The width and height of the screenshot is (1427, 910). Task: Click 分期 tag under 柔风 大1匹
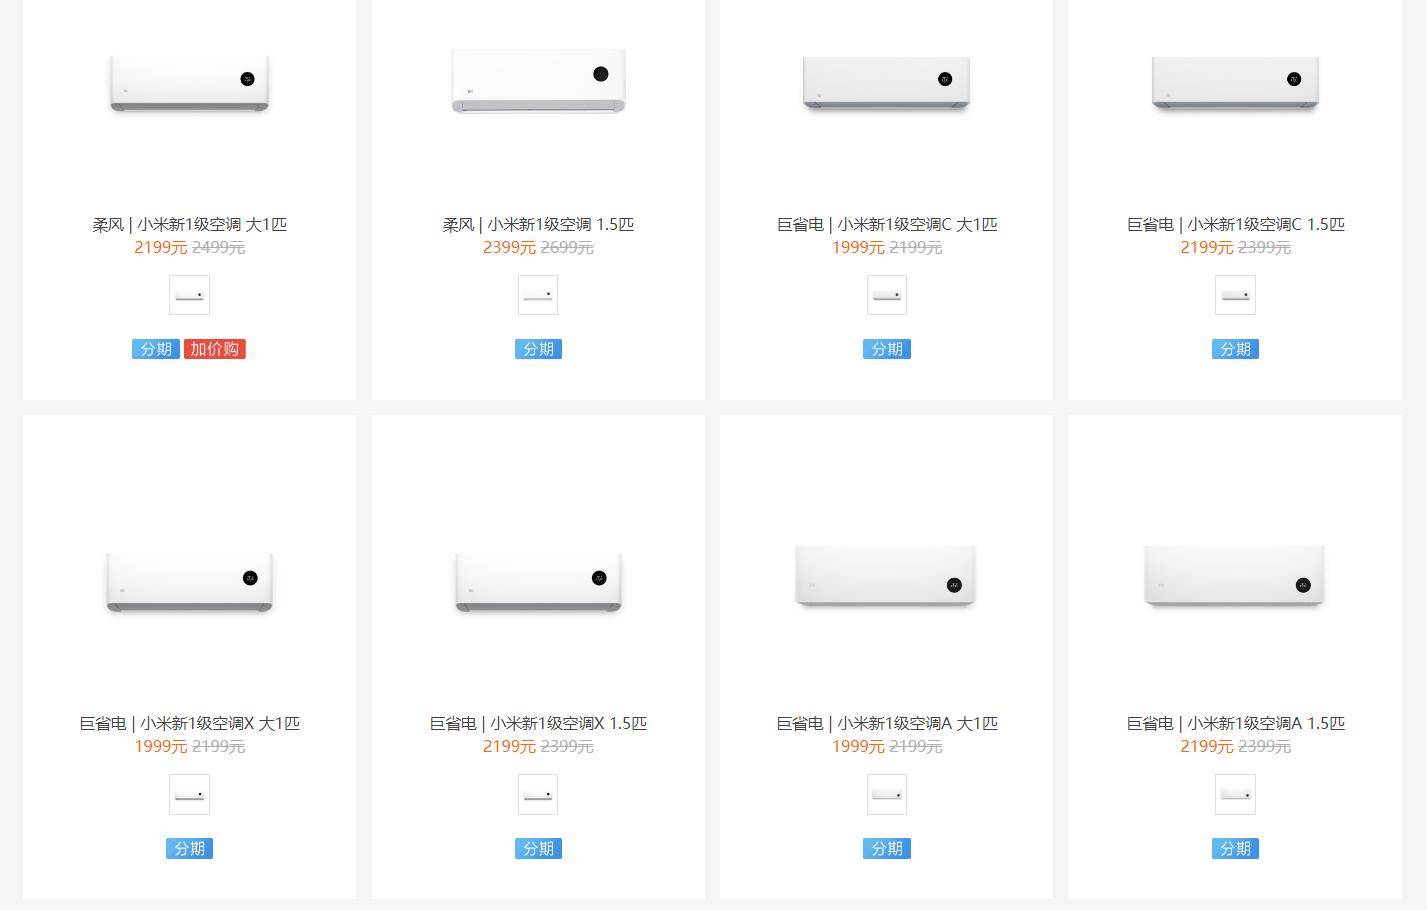[155, 349]
